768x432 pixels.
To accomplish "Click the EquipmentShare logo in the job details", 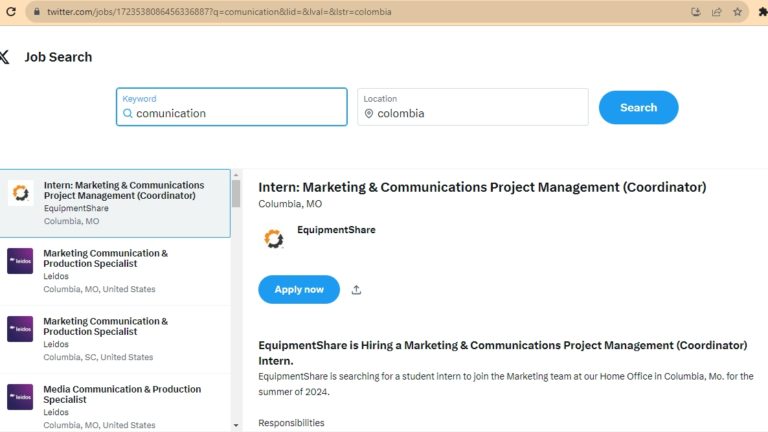I will [x=274, y=239].
